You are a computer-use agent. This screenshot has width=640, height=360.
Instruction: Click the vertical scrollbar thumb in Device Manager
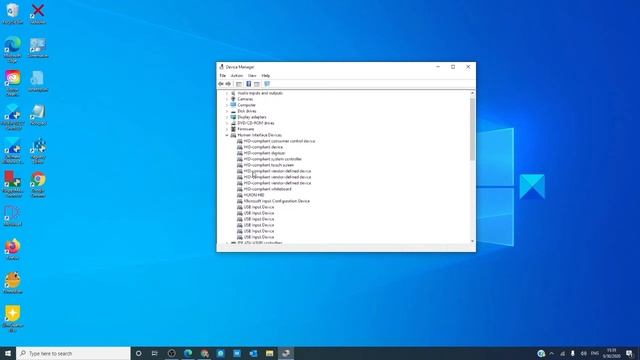[472, 129]
